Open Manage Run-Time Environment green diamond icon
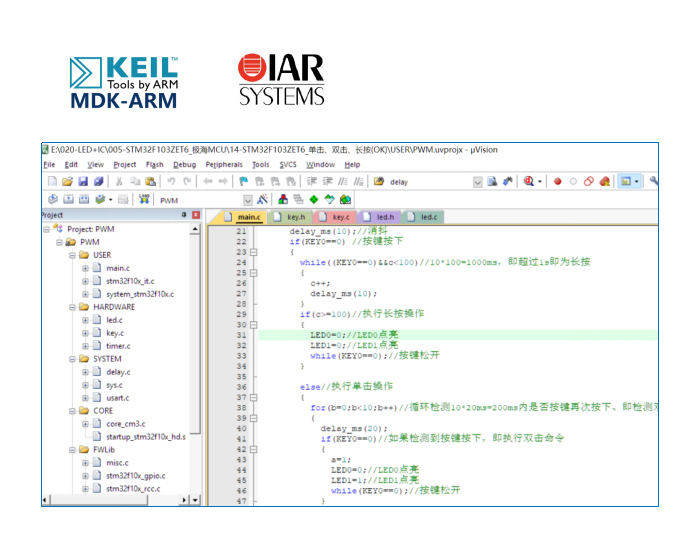 coord(313,199)
